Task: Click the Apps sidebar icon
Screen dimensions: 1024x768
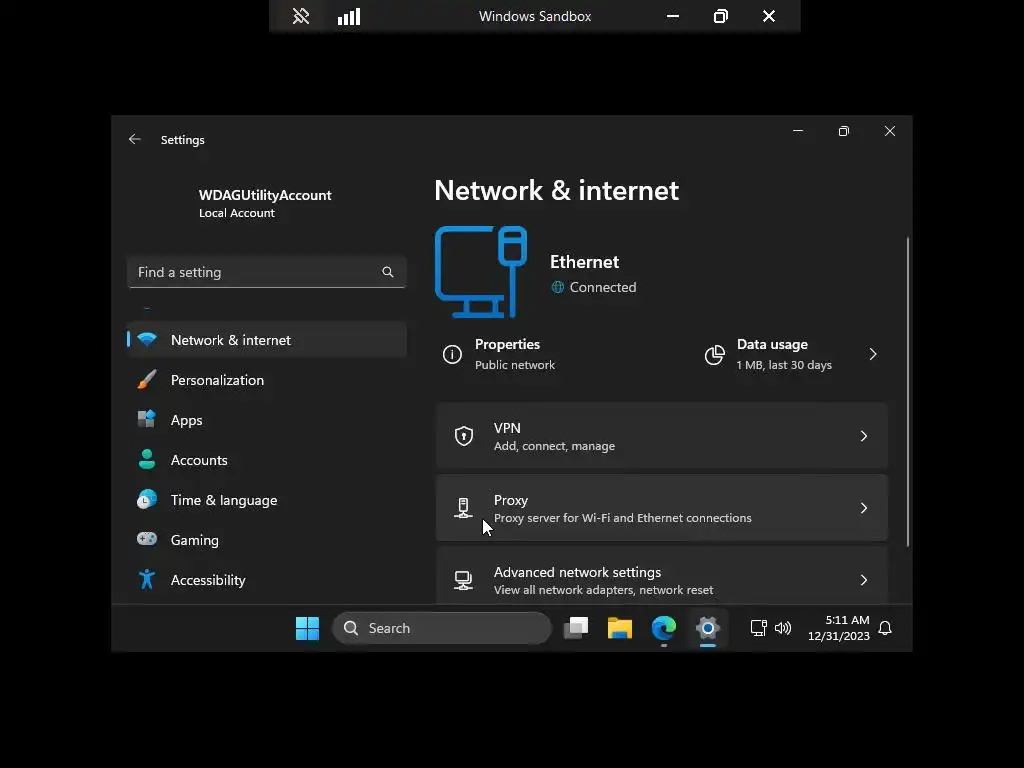Action: tap(147, 419)
